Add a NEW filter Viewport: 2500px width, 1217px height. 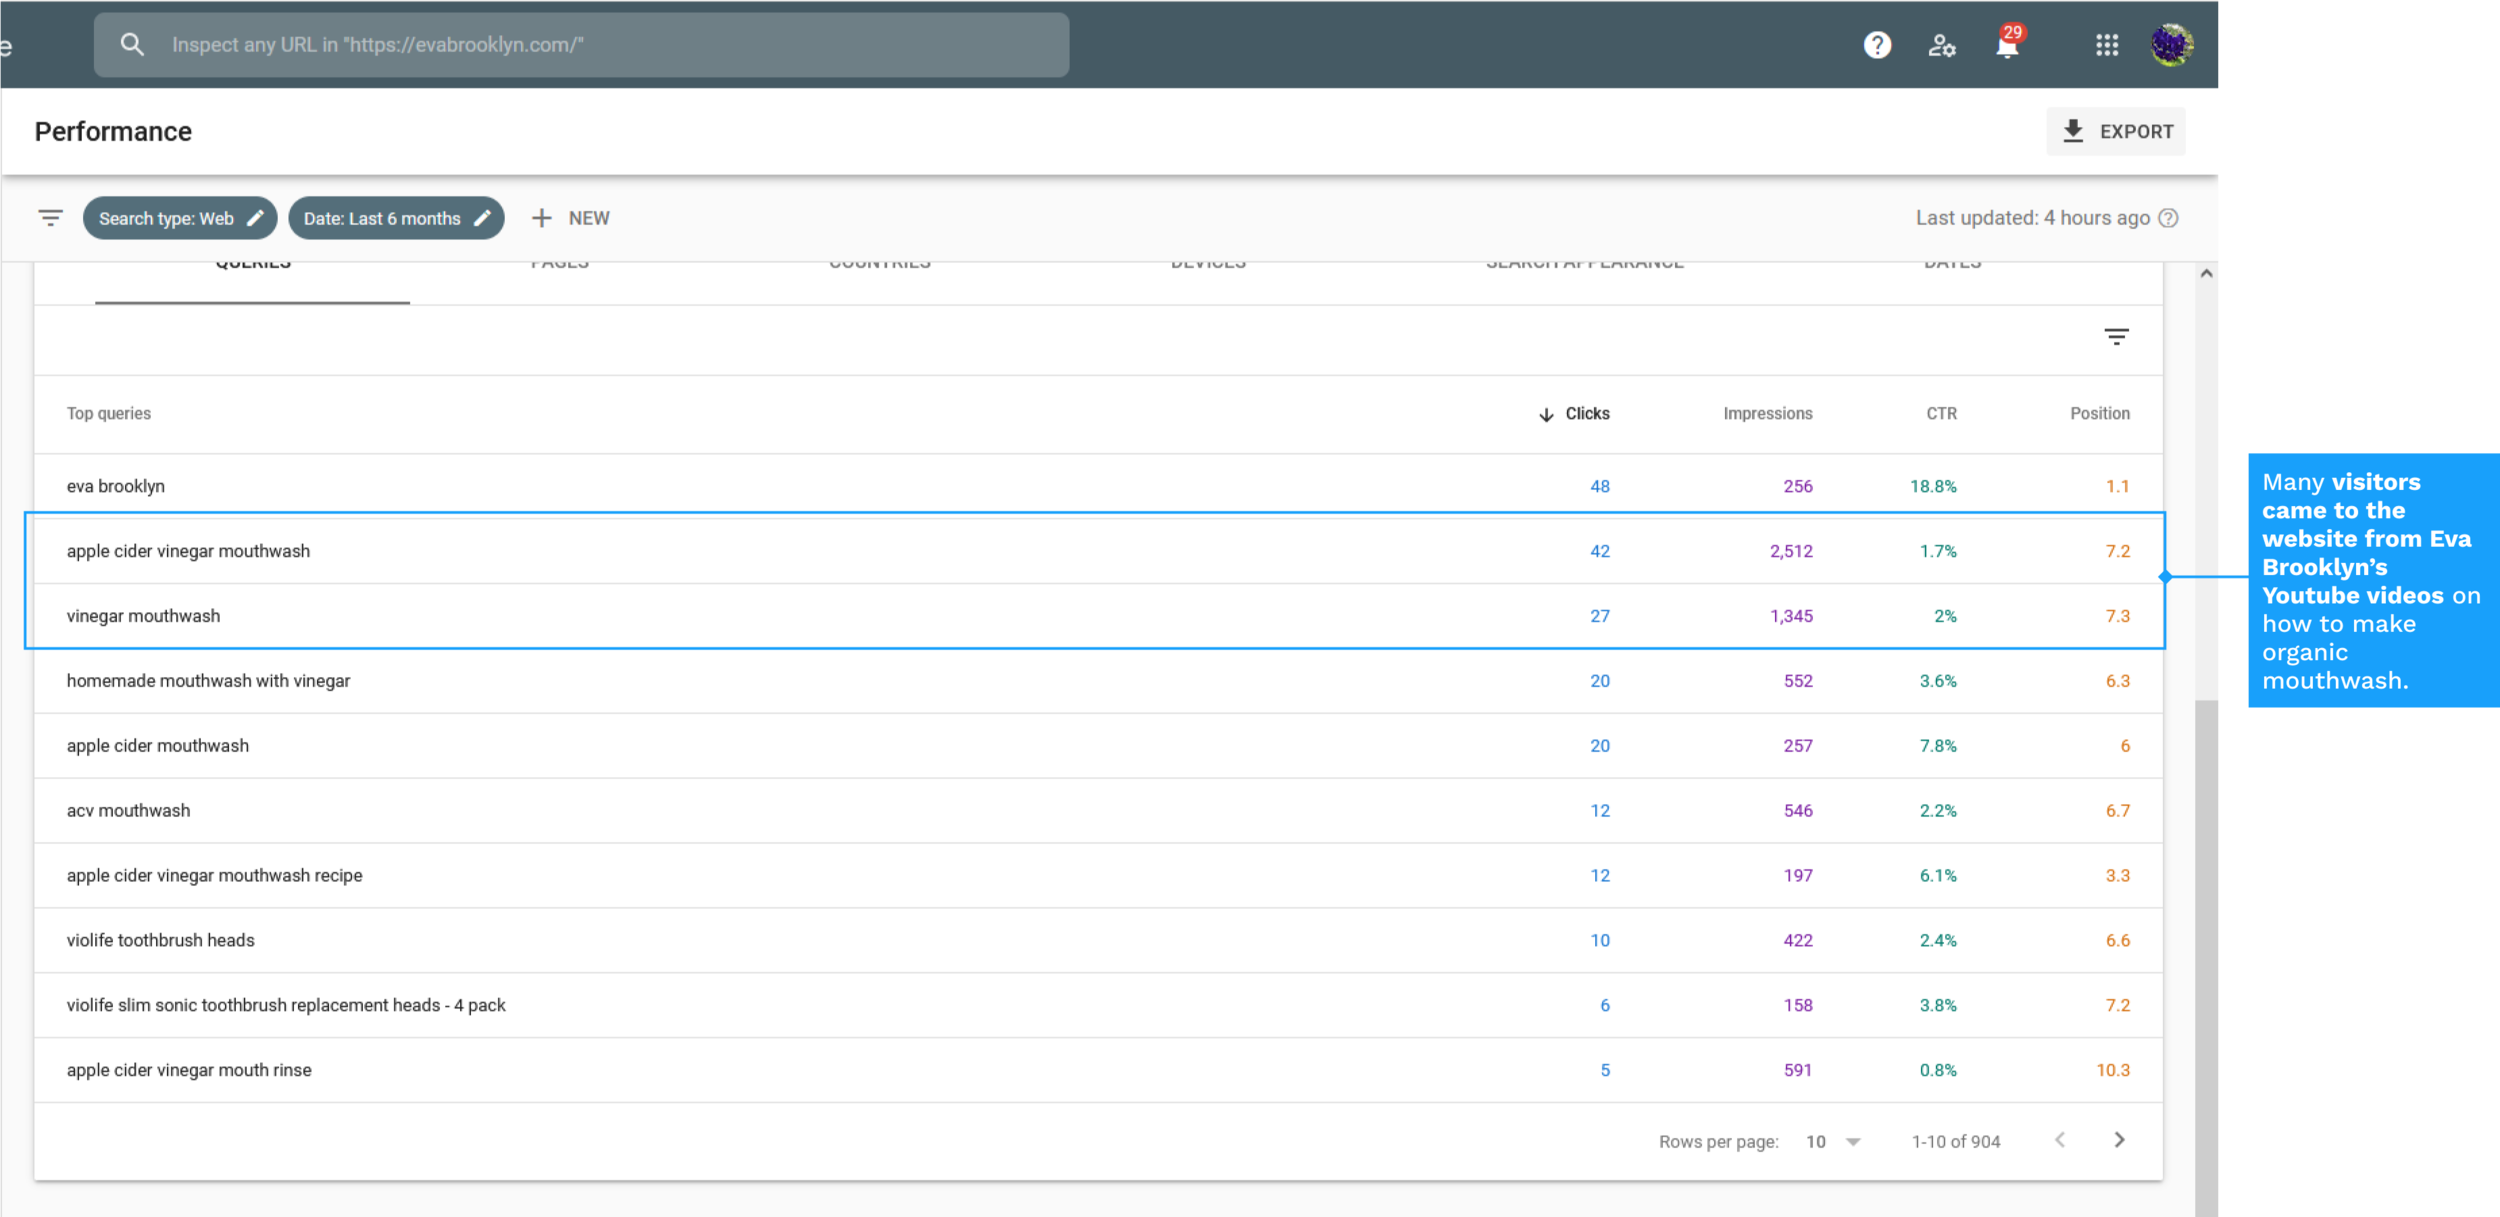pos(571,218)
